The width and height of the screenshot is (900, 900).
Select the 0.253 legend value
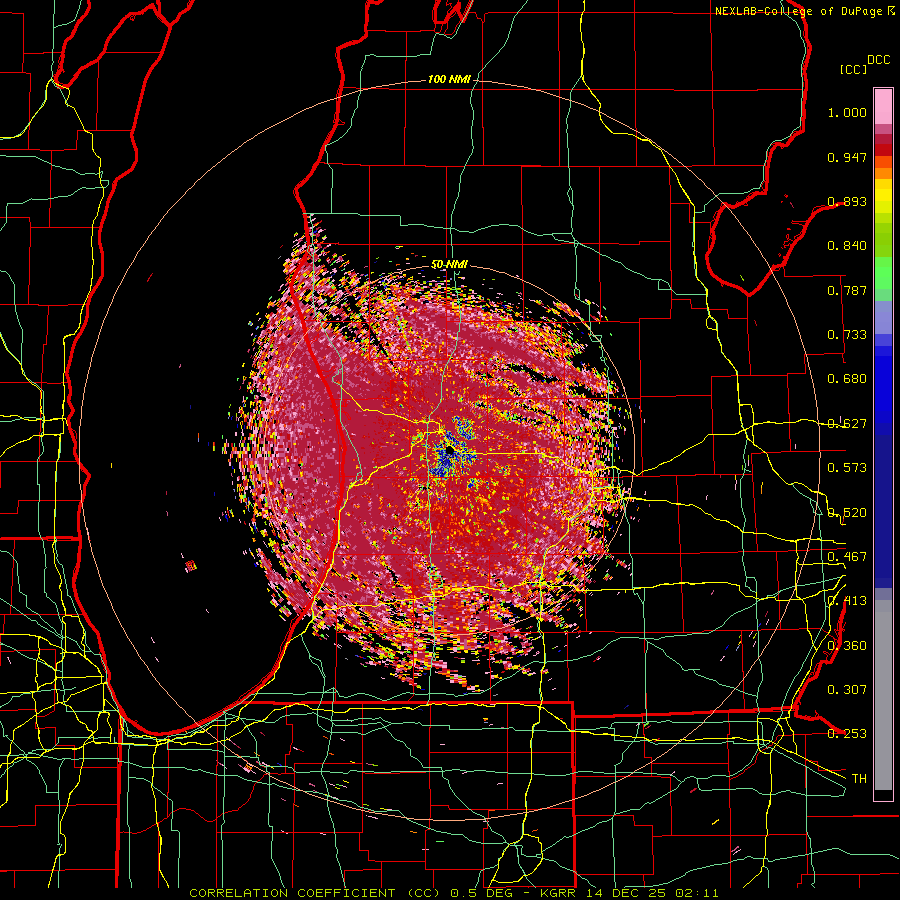click(x=847, y=734)
